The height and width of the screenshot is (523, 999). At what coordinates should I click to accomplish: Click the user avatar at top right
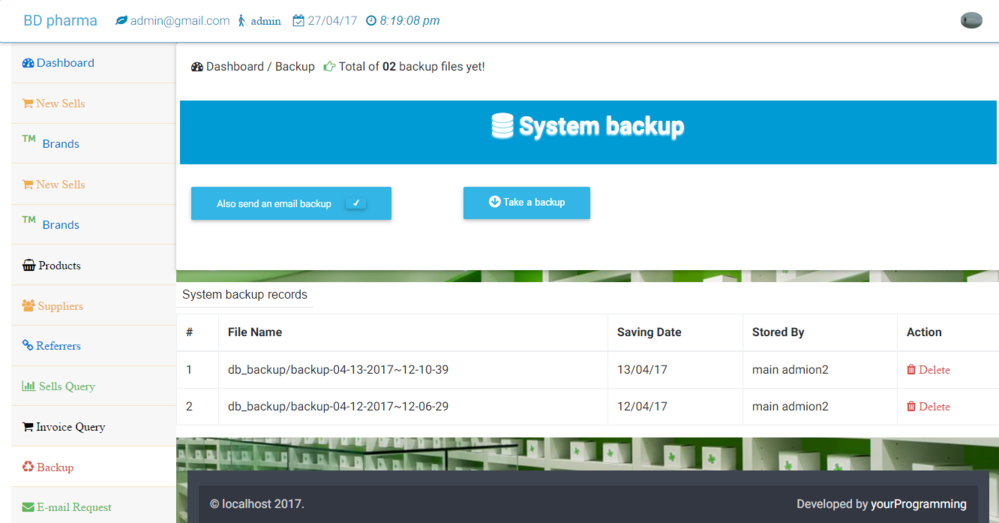(x=970, y=20)
